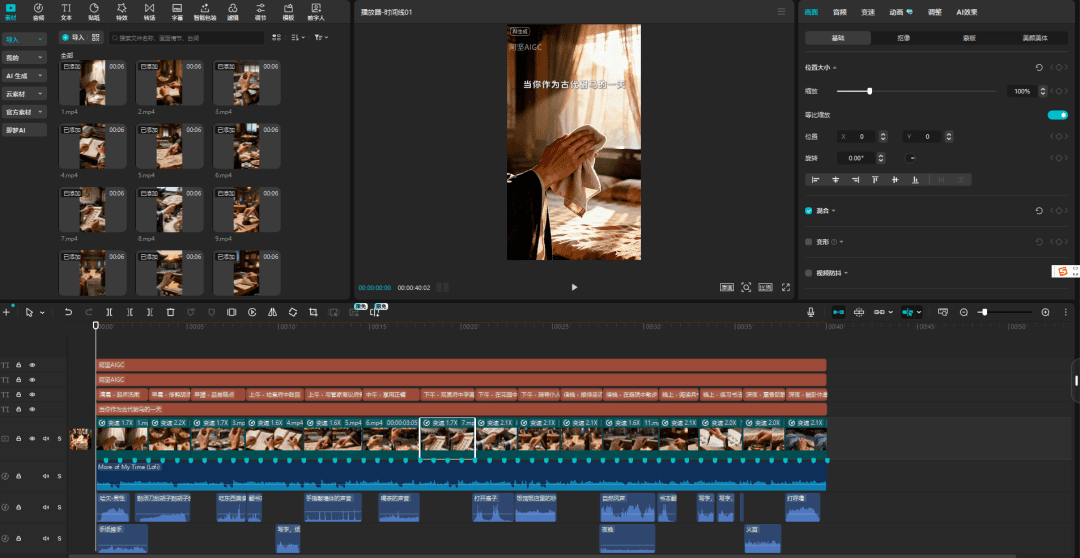Viewport: 1080px width, 558px height.
Task: Uncheck the 混合 (Blend) checkbox
Action: [809, 211]
